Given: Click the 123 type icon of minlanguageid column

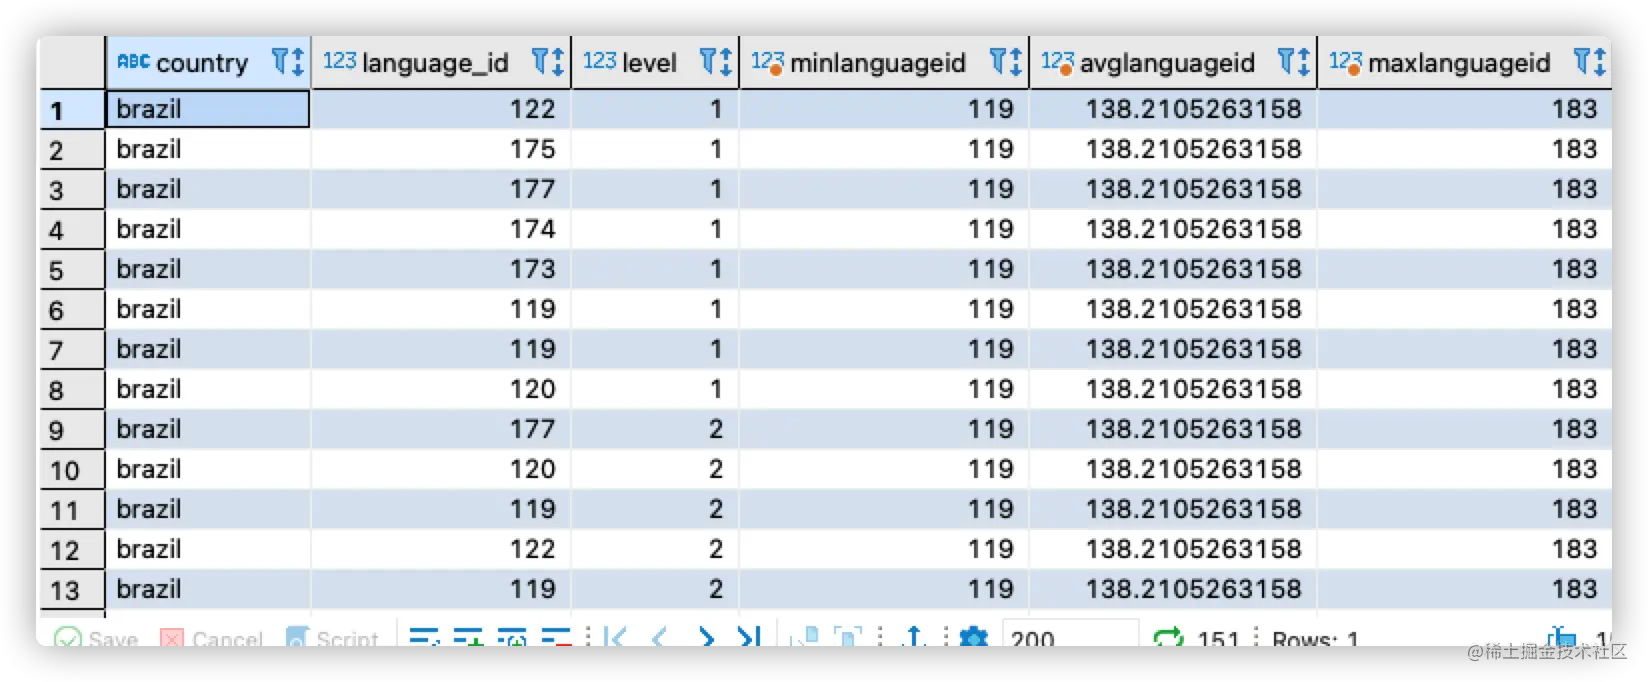Looking at the screenshot, I should click(767, 62).
